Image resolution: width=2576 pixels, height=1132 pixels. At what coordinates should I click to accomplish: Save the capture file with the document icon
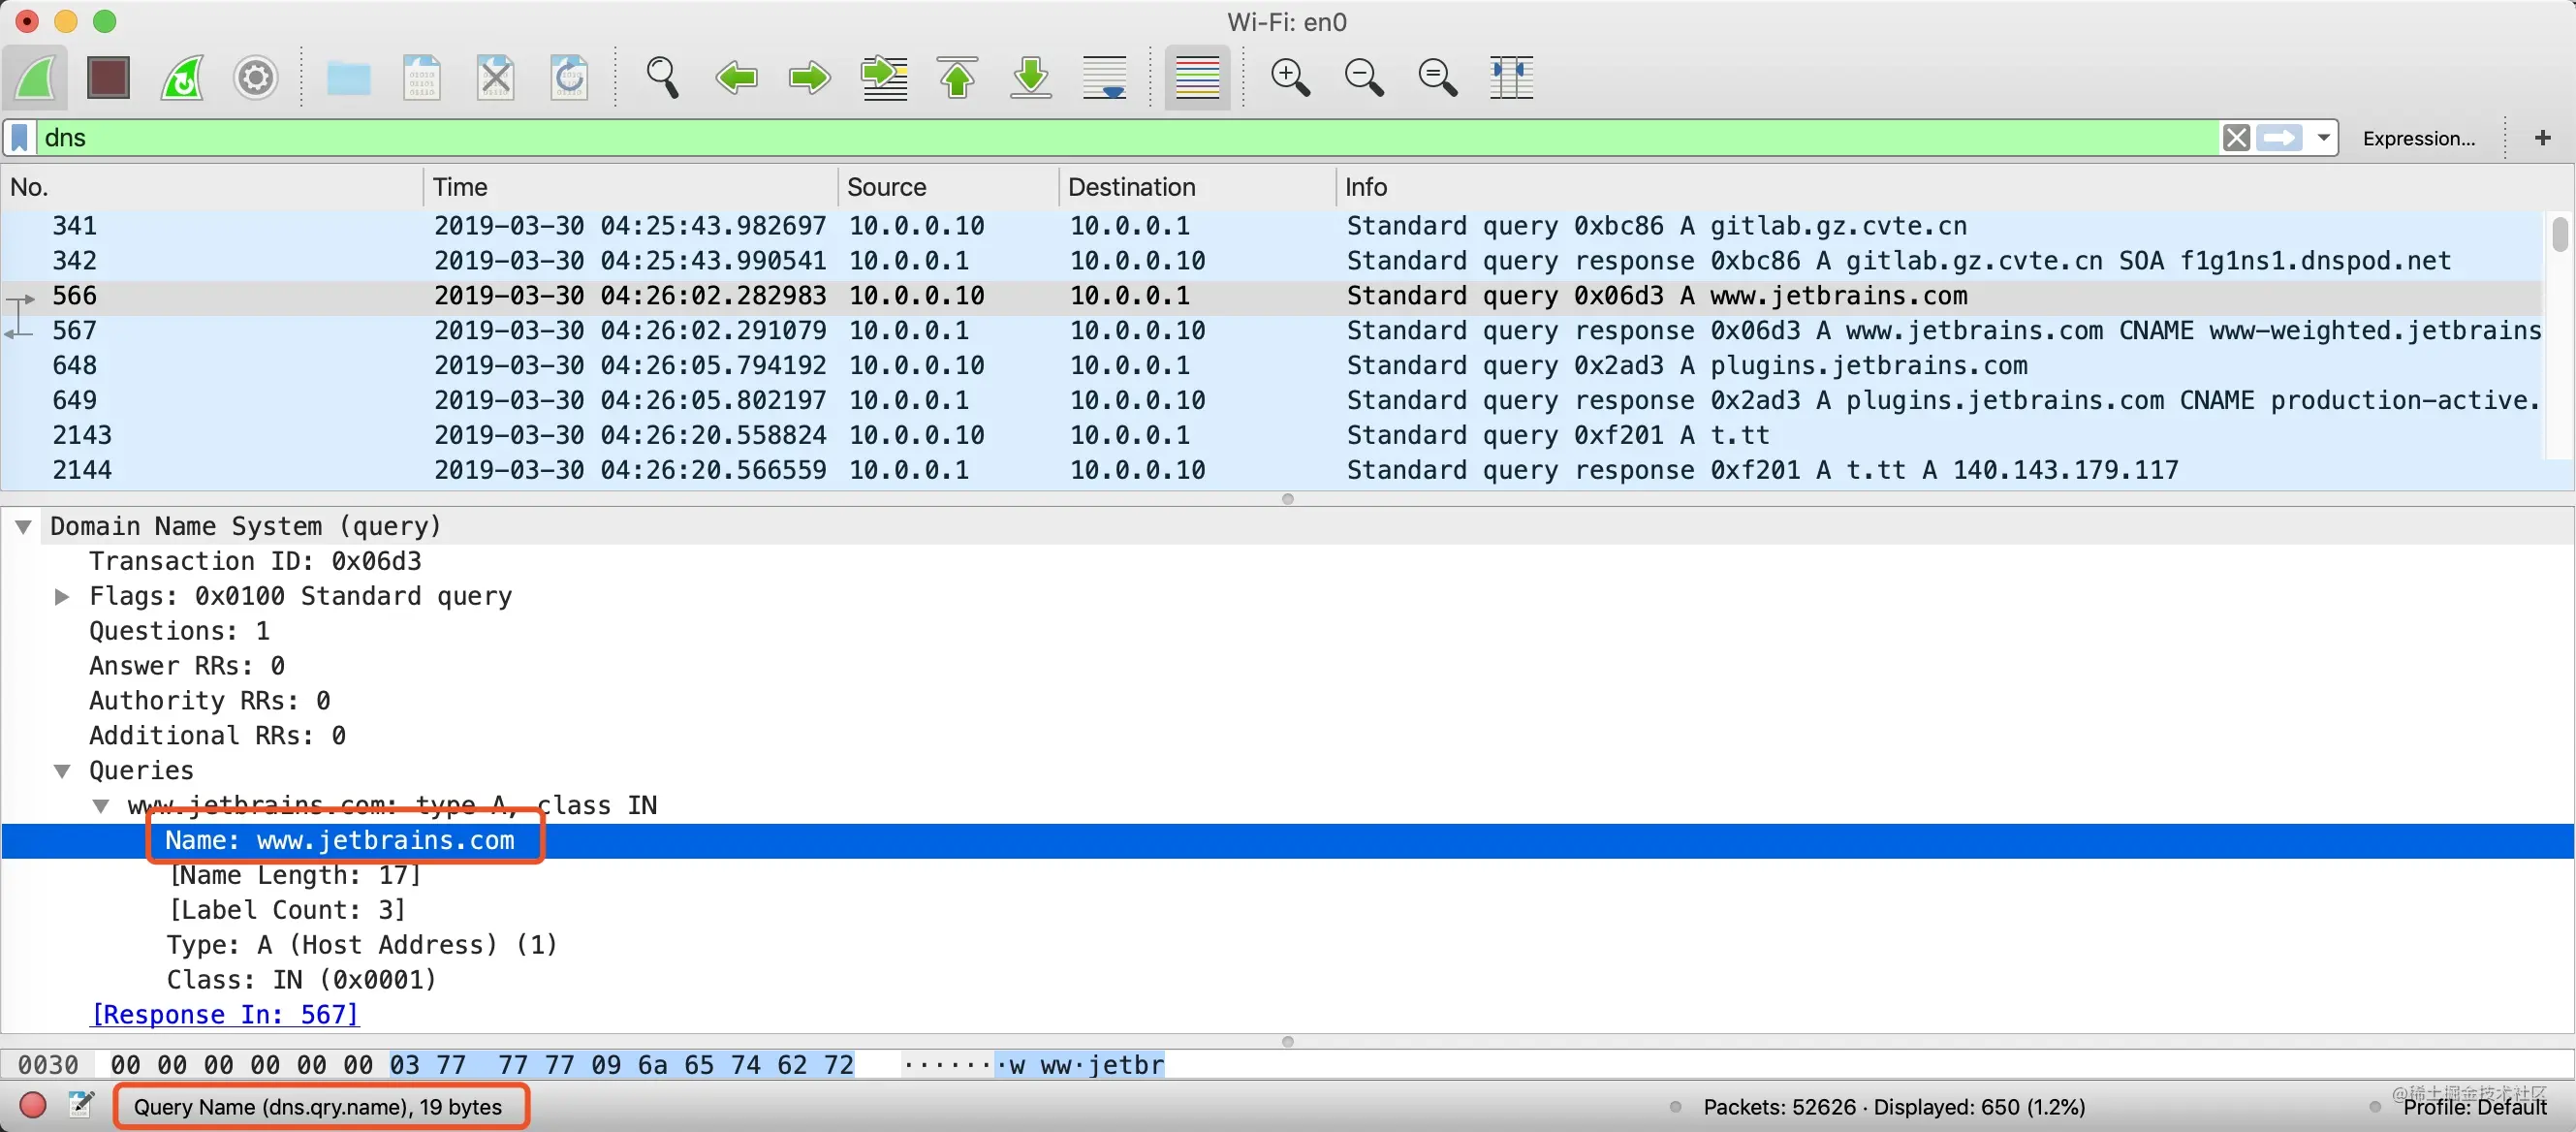422,77
